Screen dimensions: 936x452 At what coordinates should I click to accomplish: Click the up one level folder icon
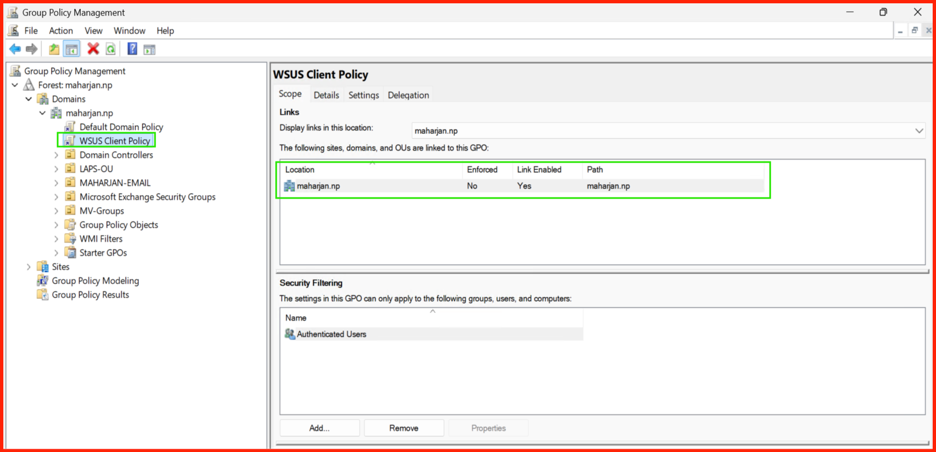point(54,49)
